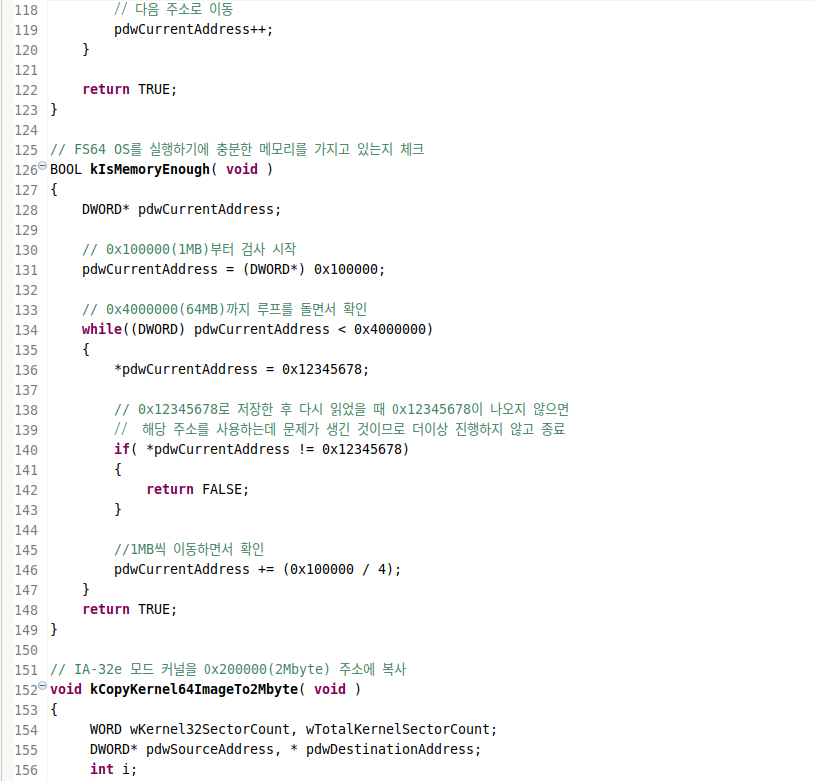Click comment line 139 '해당 주소를 사용하는데'
This screenshot has width=814, height=781.
[340, 430]
